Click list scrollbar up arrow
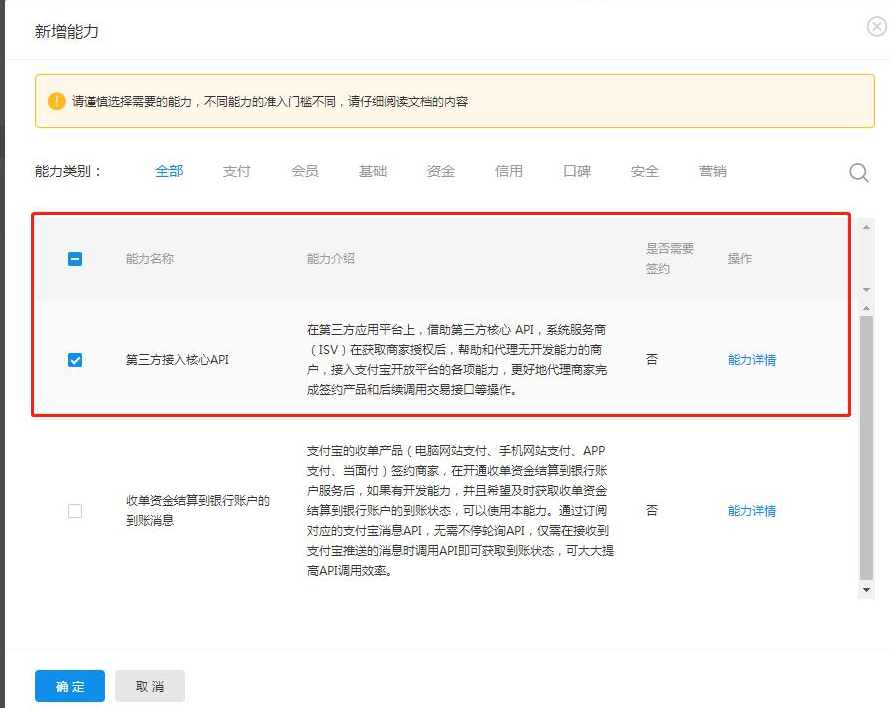 (x=866, y=308)
